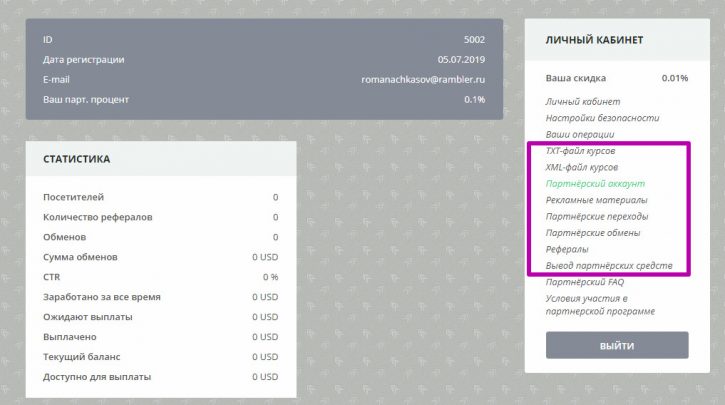View Партнёрские обмены page
This screenshot has height=405, width=725.
(593, 233)
